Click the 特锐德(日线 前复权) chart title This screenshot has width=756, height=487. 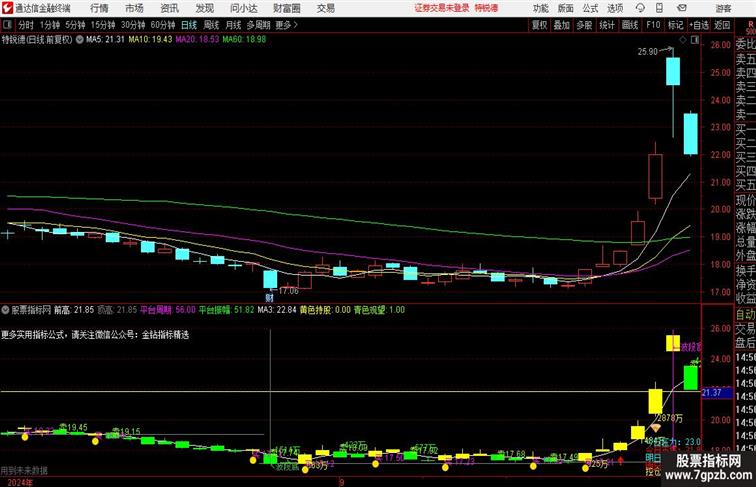37,40
